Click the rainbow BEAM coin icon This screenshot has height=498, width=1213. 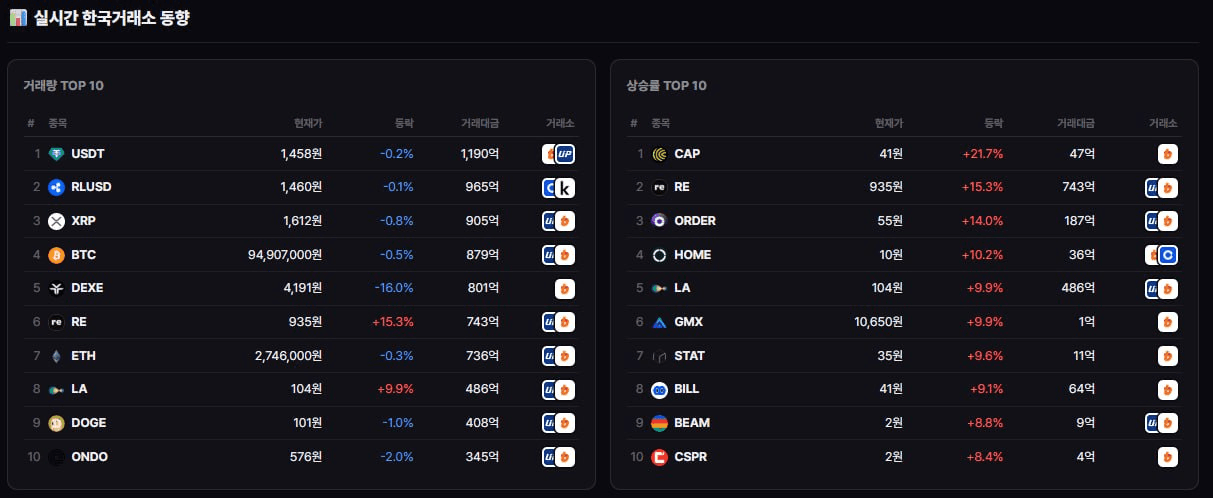659,423
